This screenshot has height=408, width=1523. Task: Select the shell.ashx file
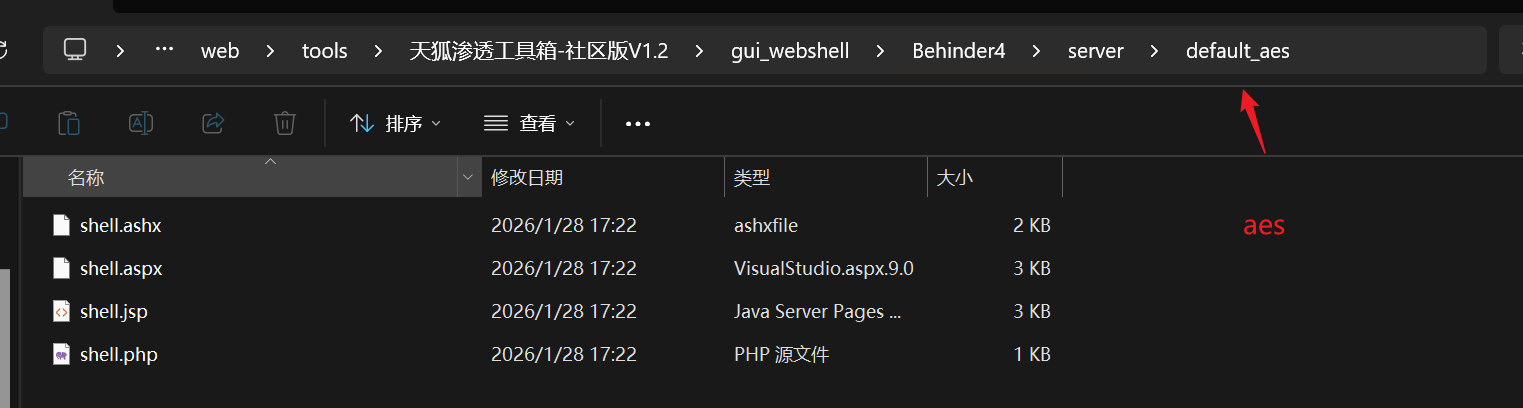tap(121, 226)
